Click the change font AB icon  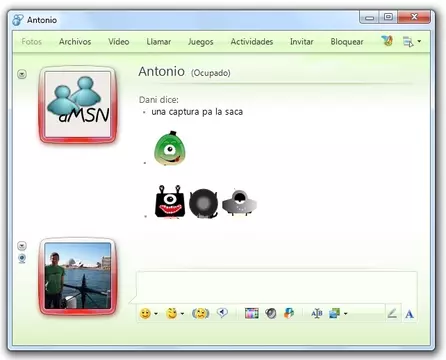[317, 313]
